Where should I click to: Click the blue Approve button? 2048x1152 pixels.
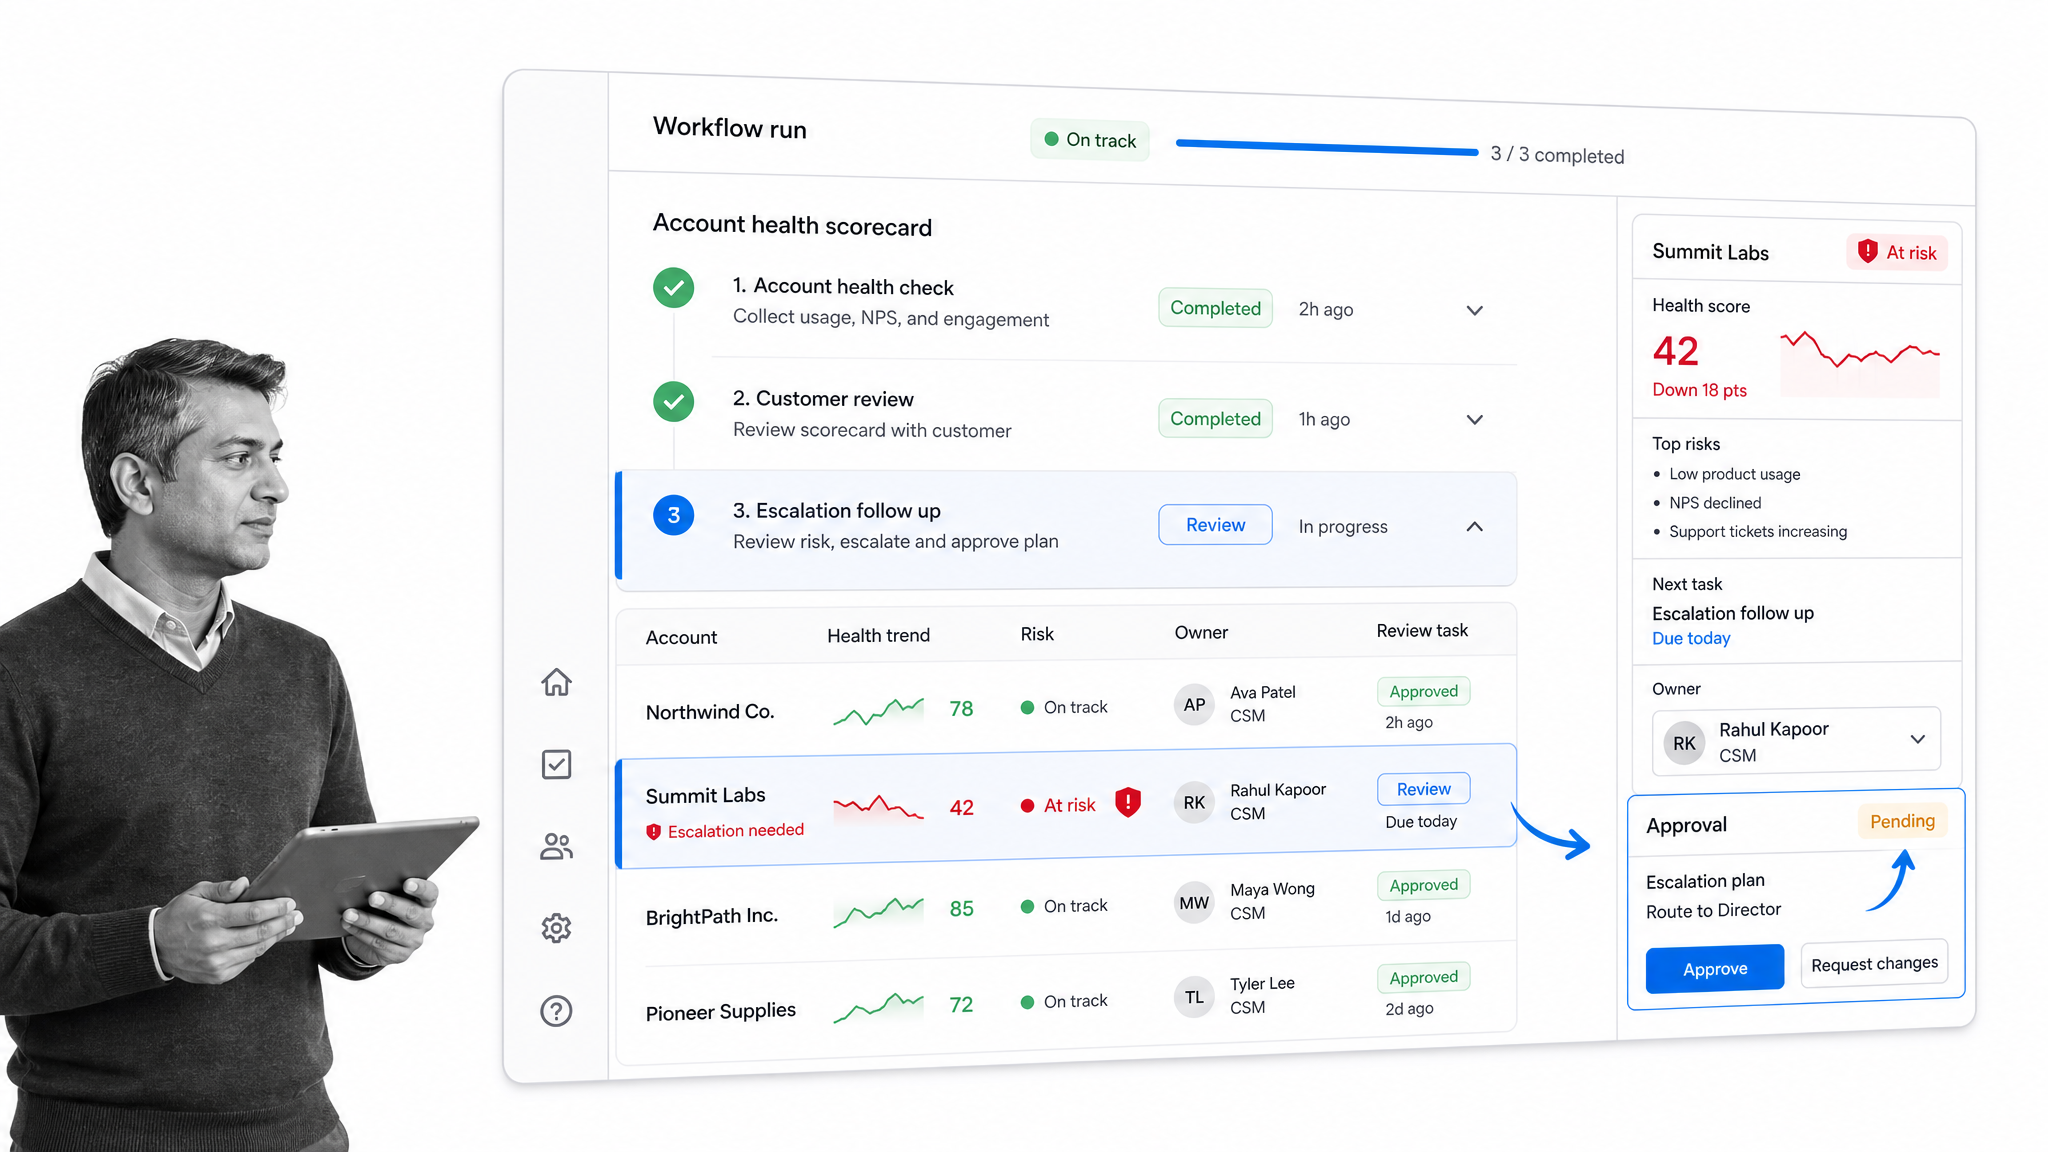(1715, 968)
